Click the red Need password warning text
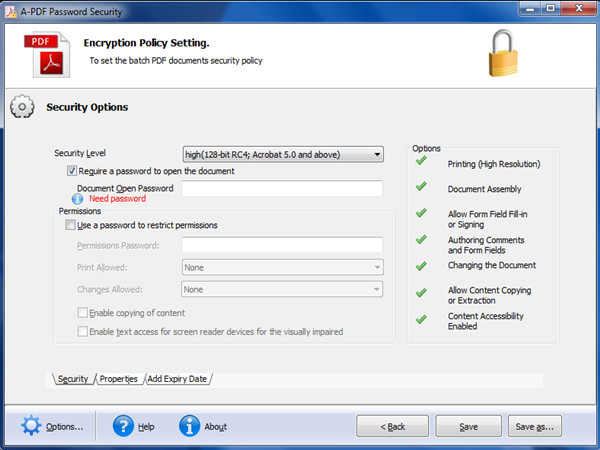 coord(117,199)
